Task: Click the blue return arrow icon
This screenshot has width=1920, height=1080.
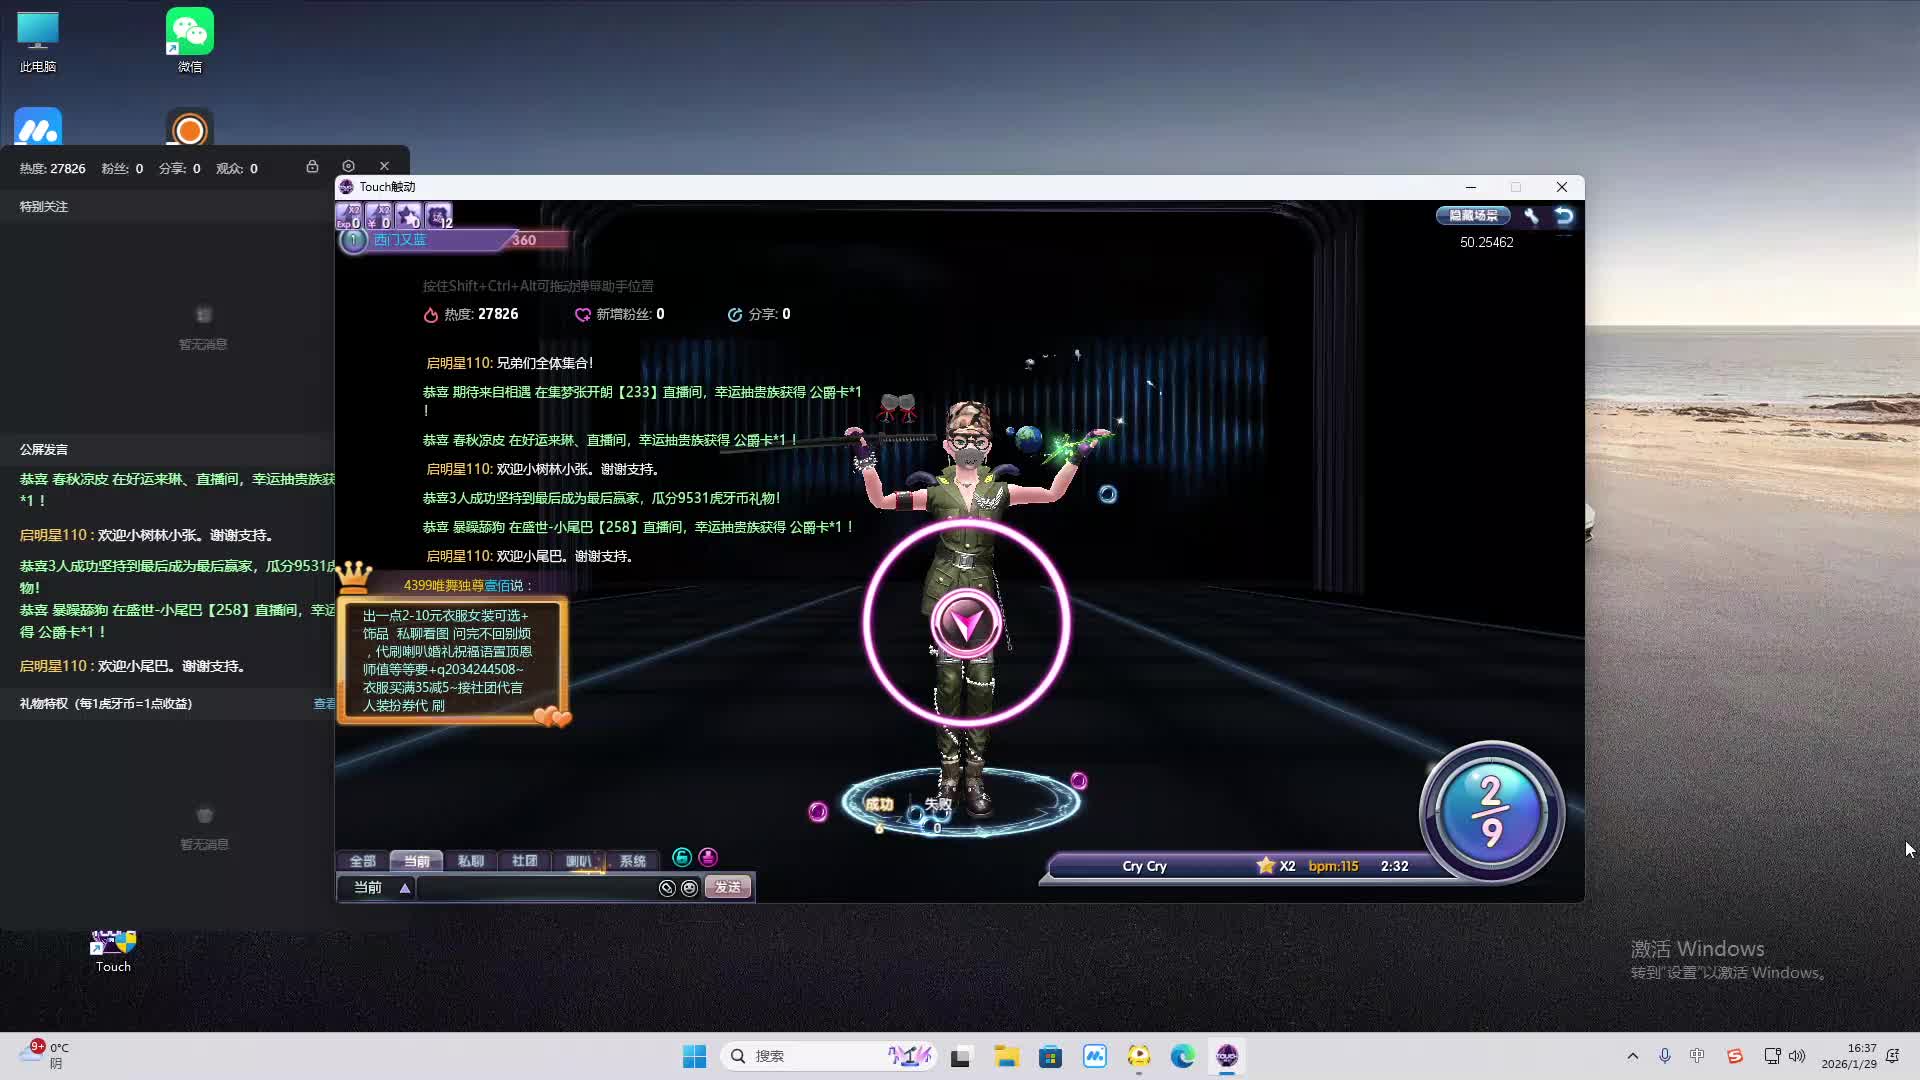Action: click(1564, 216)
